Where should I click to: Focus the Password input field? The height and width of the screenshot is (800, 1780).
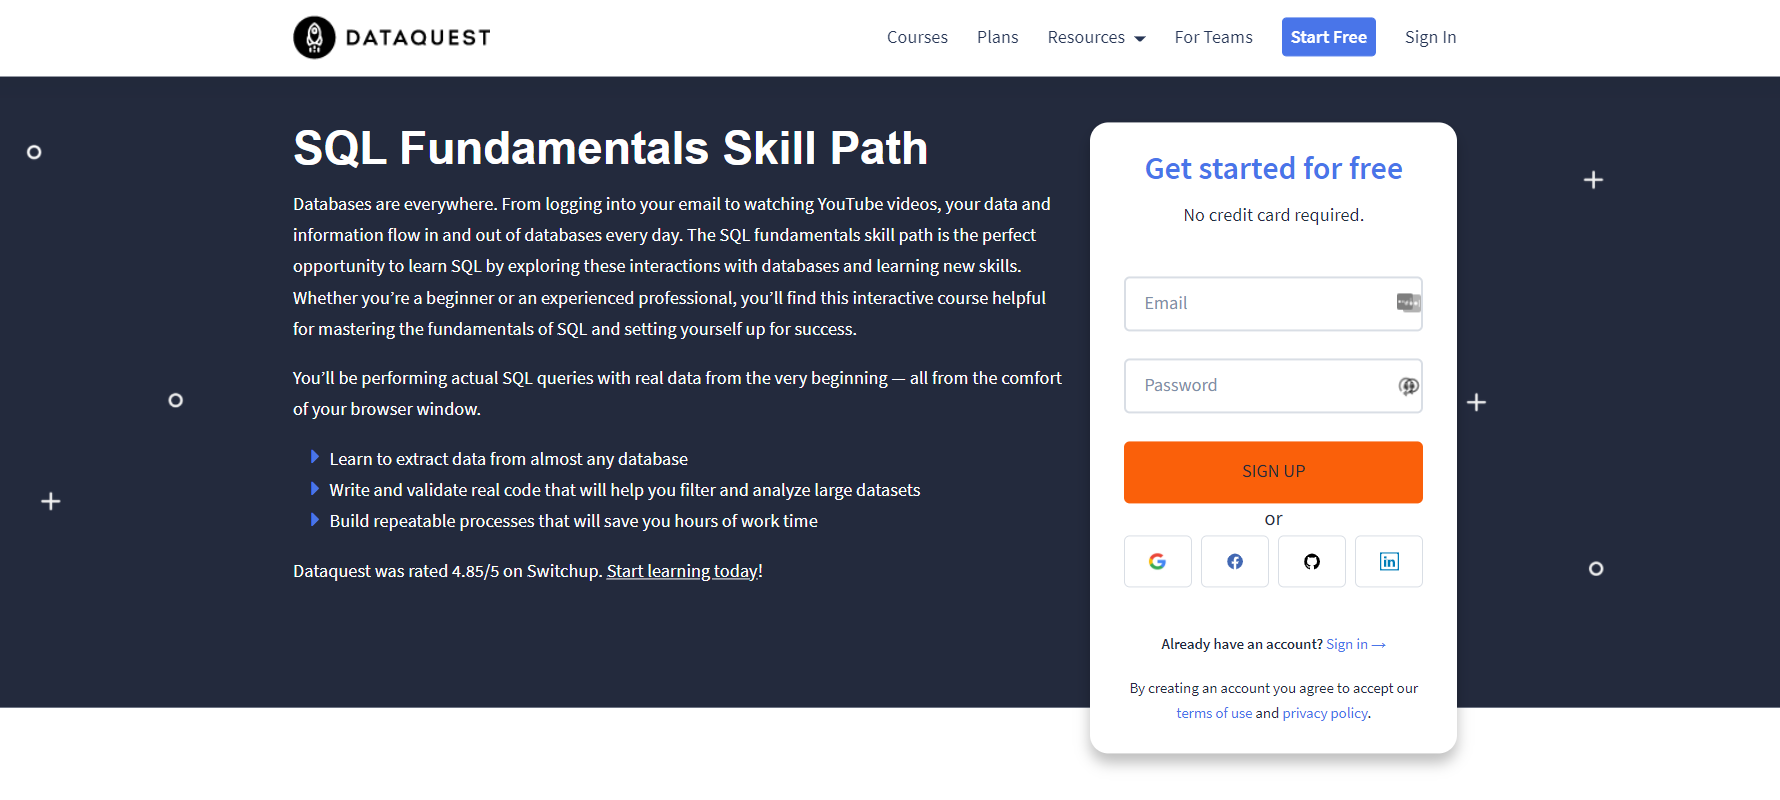click(1273, 386)
